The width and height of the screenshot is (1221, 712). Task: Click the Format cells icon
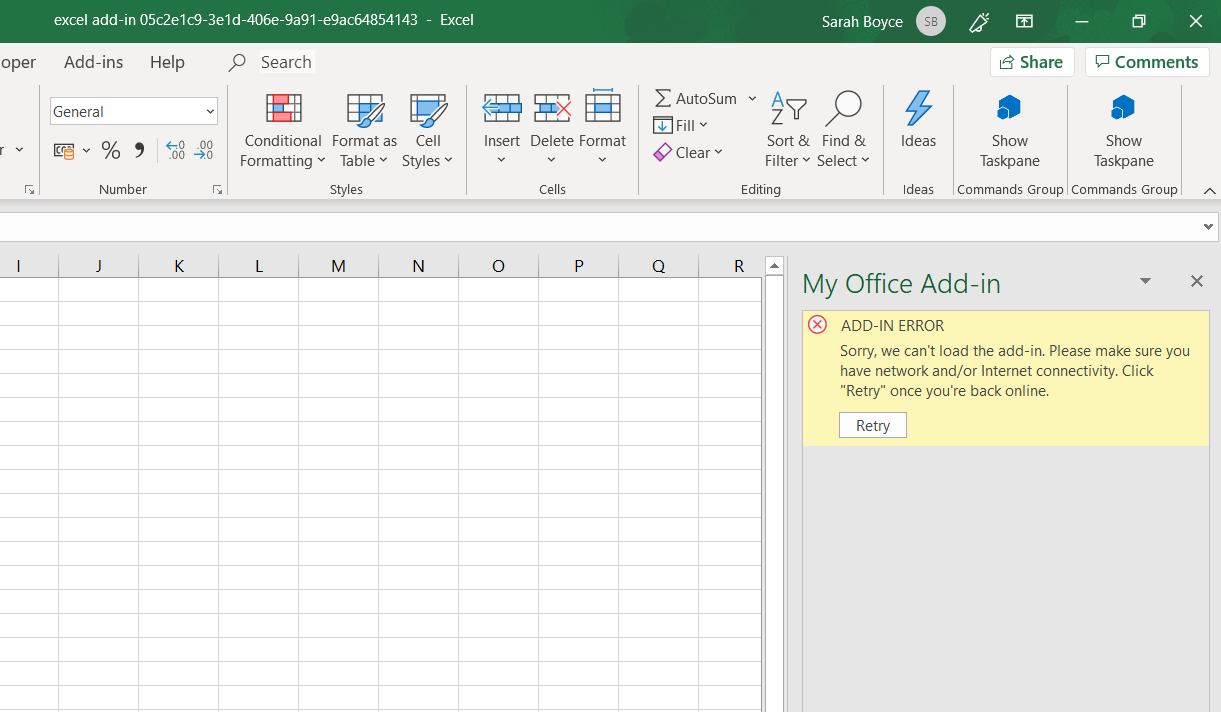602,107
